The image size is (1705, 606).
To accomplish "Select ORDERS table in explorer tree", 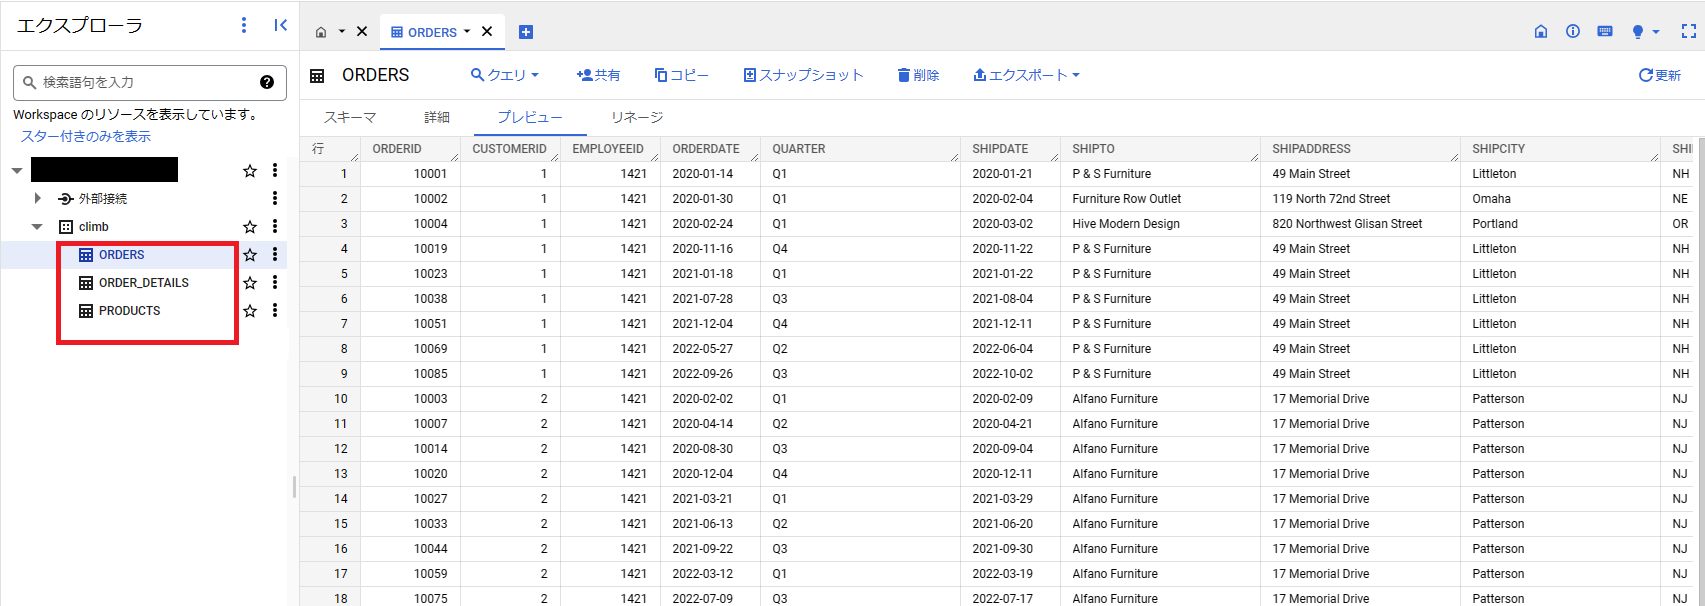I will pyautogui.click(x=122, y=255).
